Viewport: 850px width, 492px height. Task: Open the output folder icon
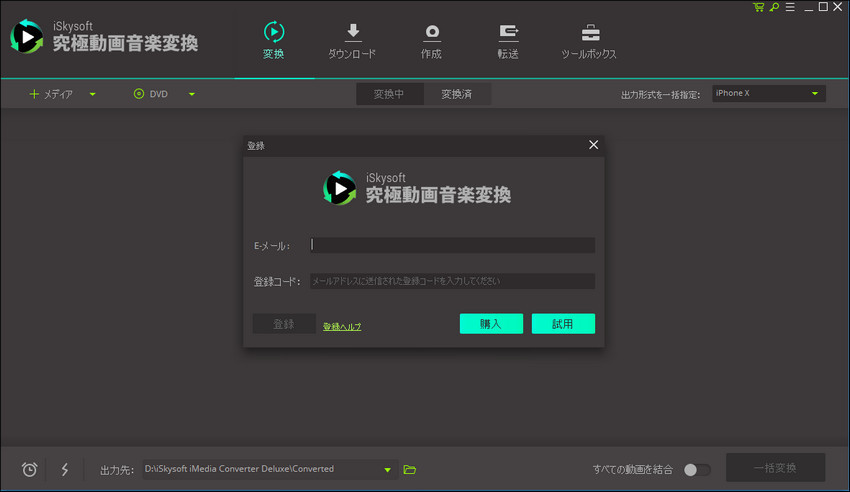410,469
